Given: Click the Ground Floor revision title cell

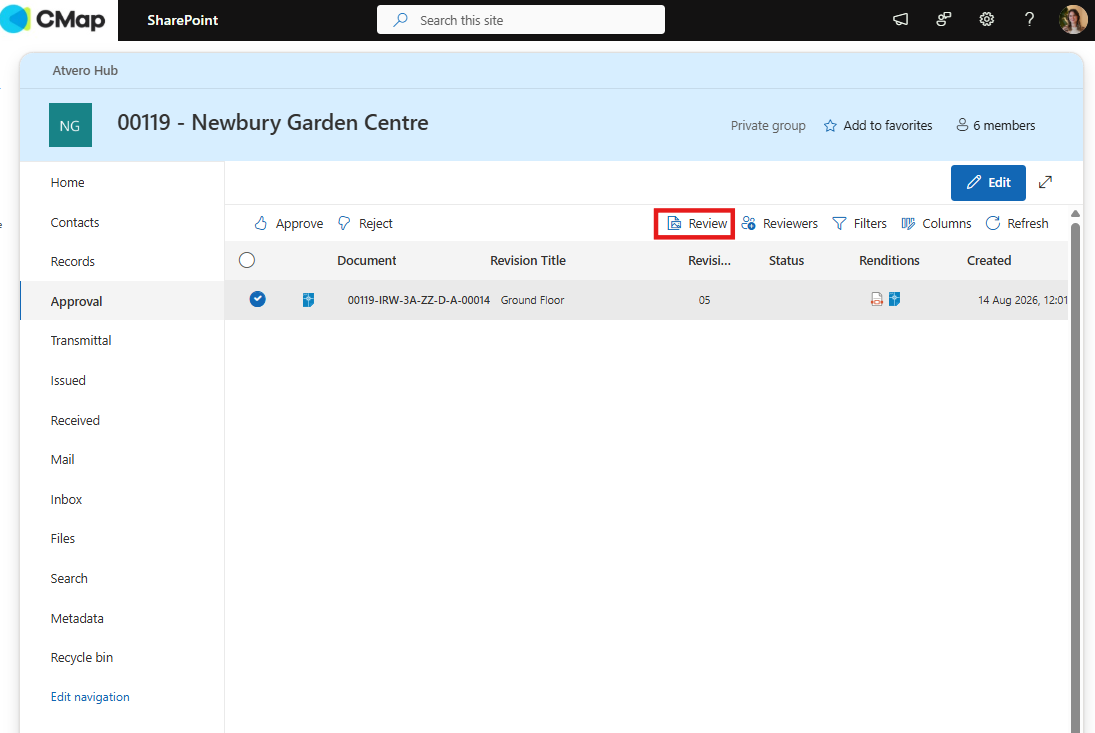Looking at the screenshot, I should (x=532, y=300).
